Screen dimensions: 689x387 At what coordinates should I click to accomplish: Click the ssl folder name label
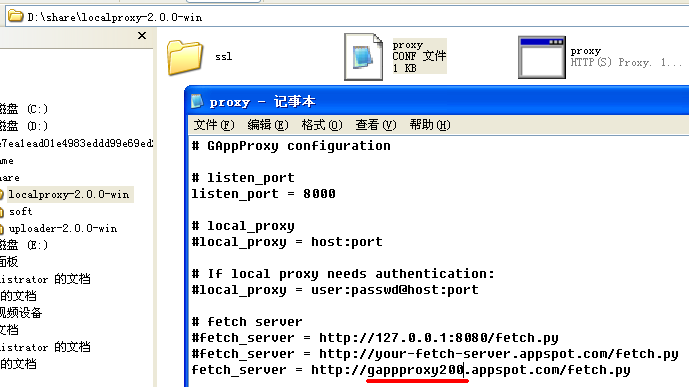(224, 57)
